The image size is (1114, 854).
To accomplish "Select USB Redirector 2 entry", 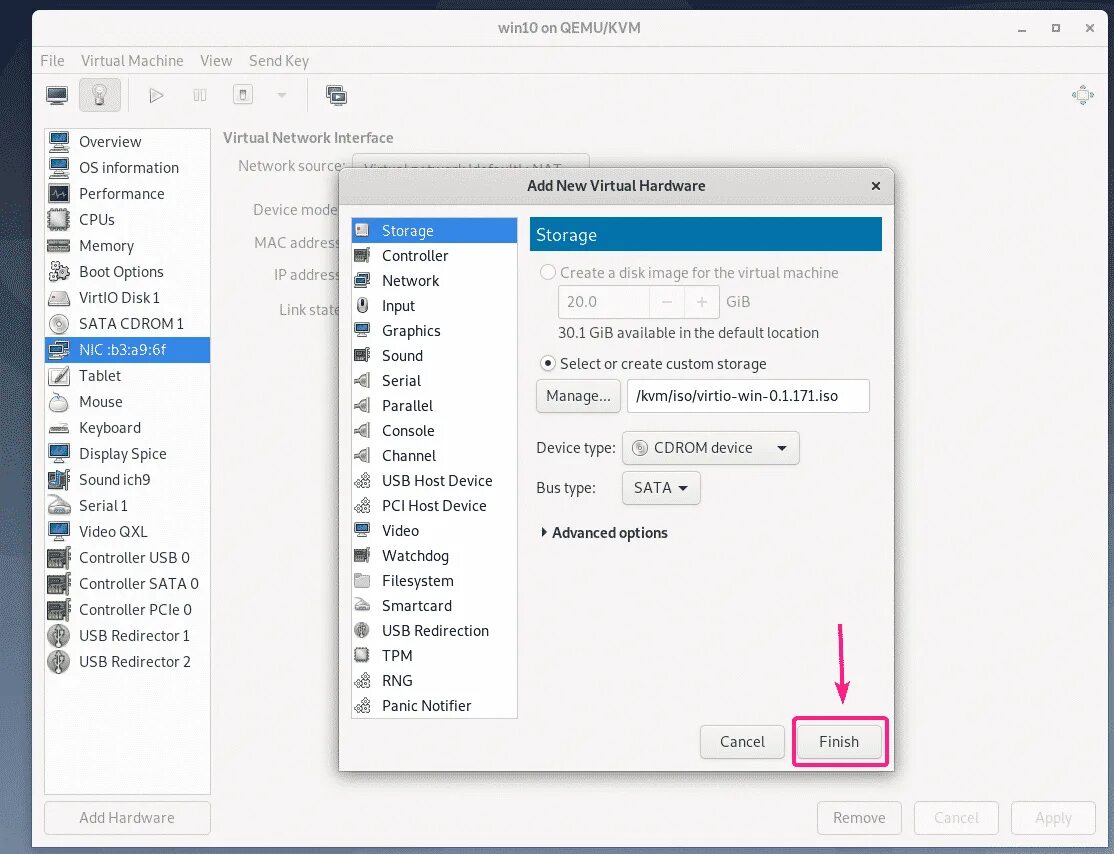I will point(127,661).
